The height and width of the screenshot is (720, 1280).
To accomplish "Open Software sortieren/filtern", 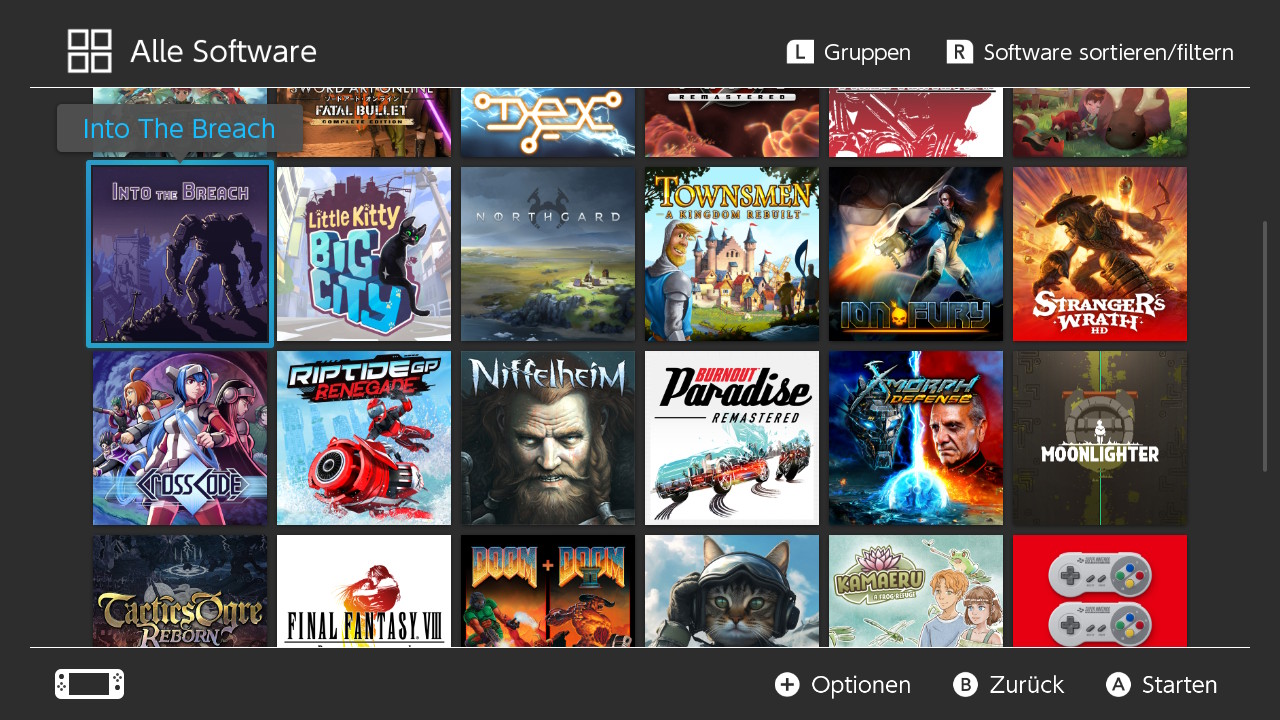I will click(x=1108, y=52).
